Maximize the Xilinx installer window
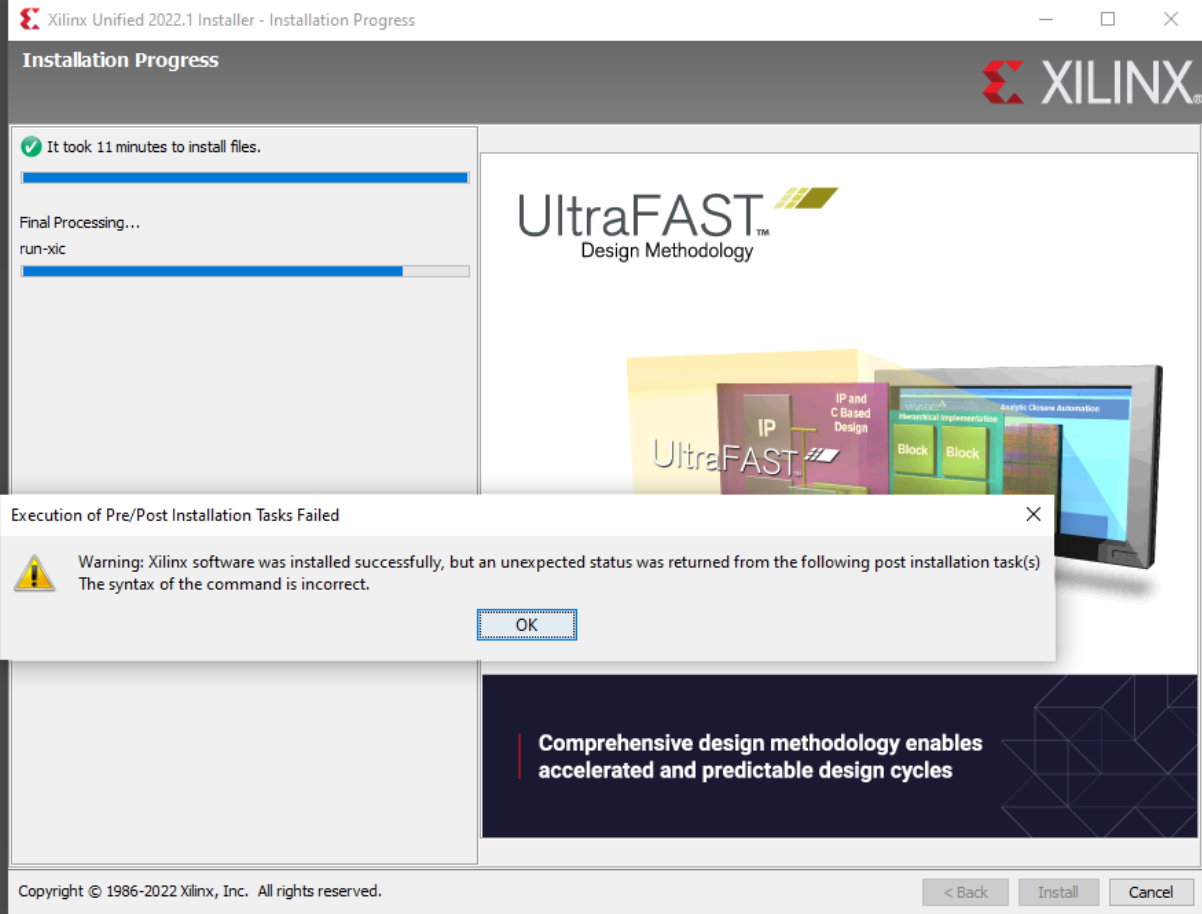The height and width of the screenshot is (914, 1202). tap(1108, 19)
